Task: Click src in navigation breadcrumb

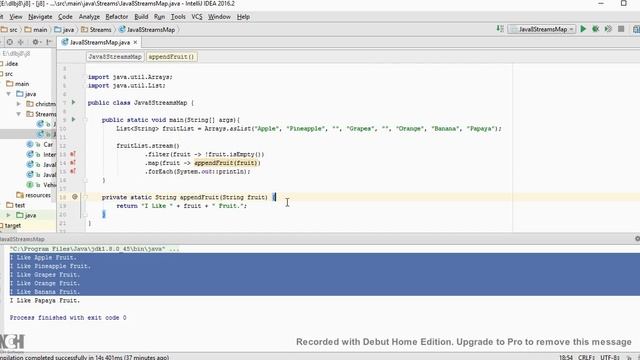Action: (x=9, y=29)
